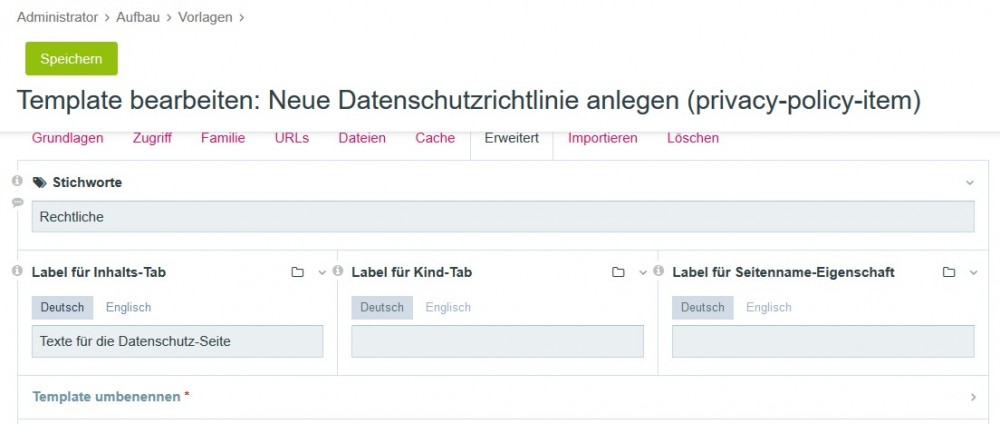This screenshot has width=1000, height=424.
Task: Open Vorlagen breadcrumb link
Action: [x=205, y=17]
